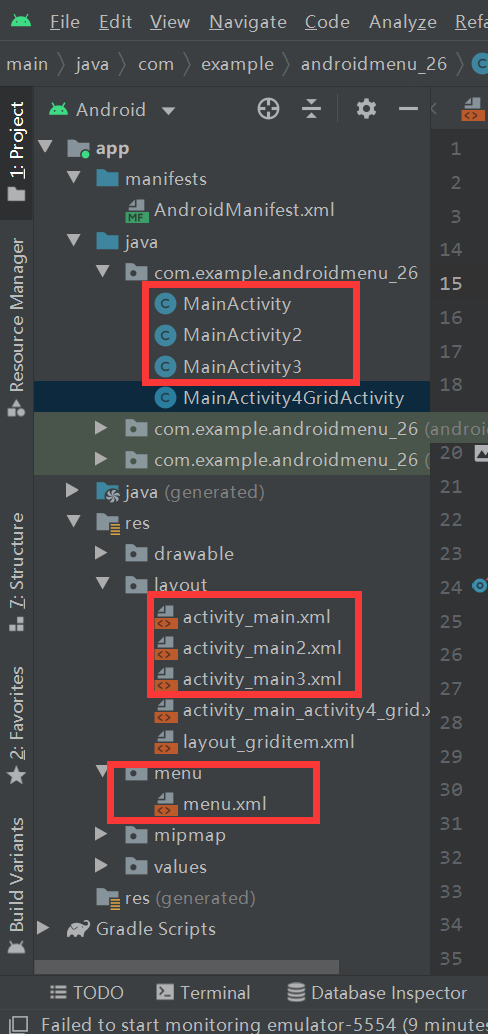Click the 'Failed to start monitoring emulator-5554' message
The width and height of the screenshot is (488, 1034).
264,1024
